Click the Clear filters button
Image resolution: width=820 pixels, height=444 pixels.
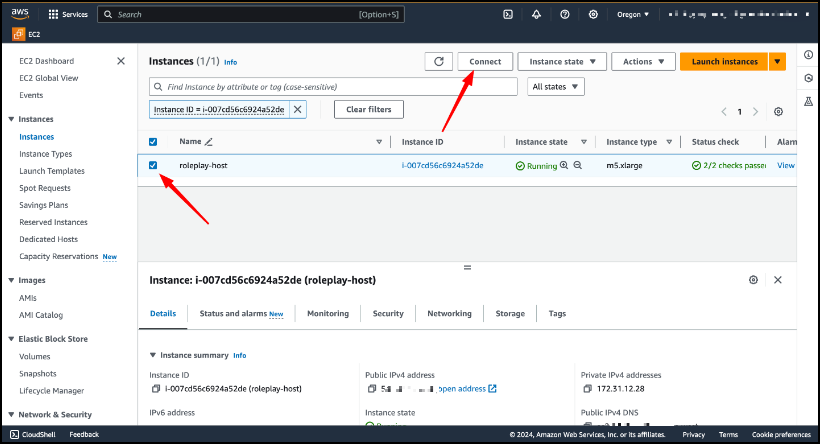click(x=369, y=109)
